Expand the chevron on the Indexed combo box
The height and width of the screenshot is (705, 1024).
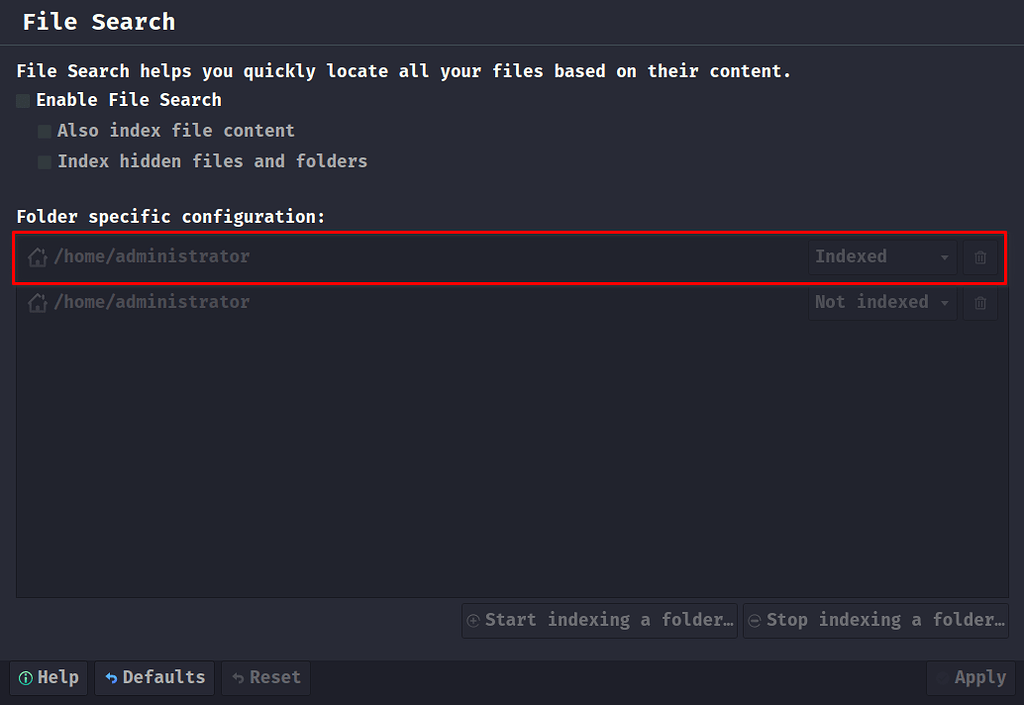click(x=944, y=256)
